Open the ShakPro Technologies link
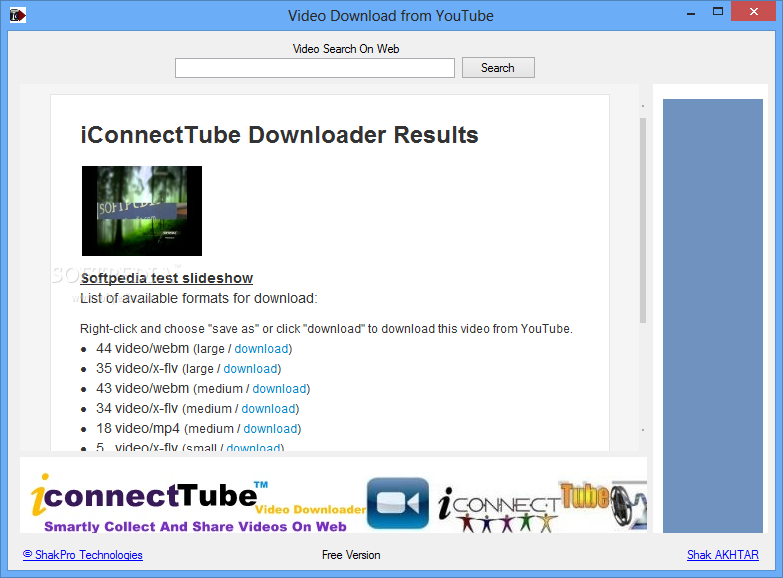Image resolution: width=783 pixels, height=578 pixels. point(83,555)
